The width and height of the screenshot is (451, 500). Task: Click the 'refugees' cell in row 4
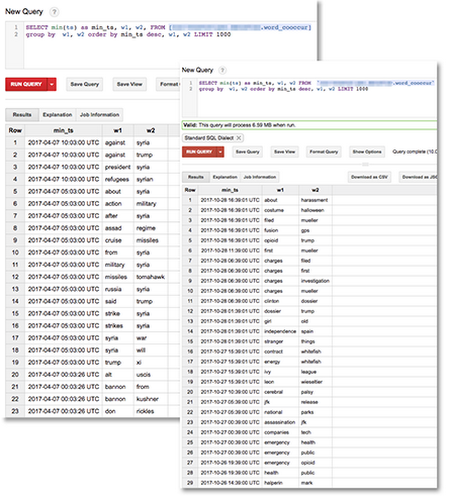(117, 179)
